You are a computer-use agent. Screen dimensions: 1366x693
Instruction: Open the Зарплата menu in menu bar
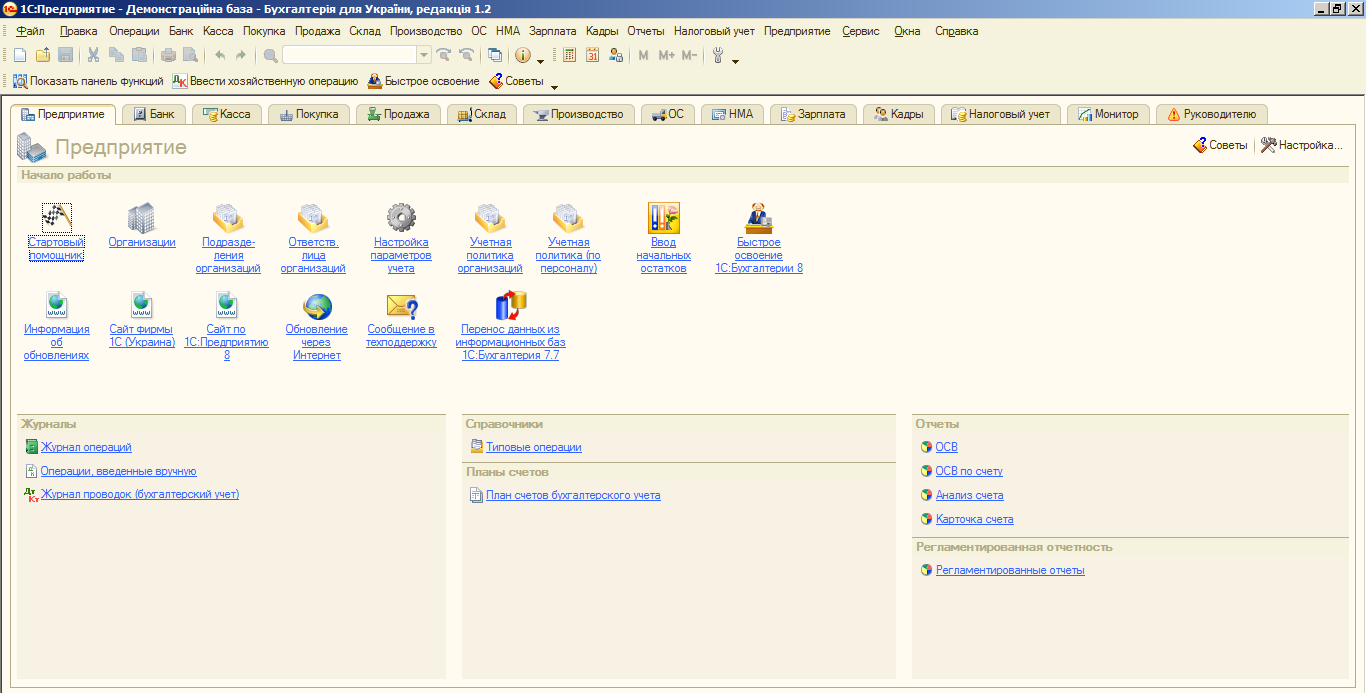(552, 31)
